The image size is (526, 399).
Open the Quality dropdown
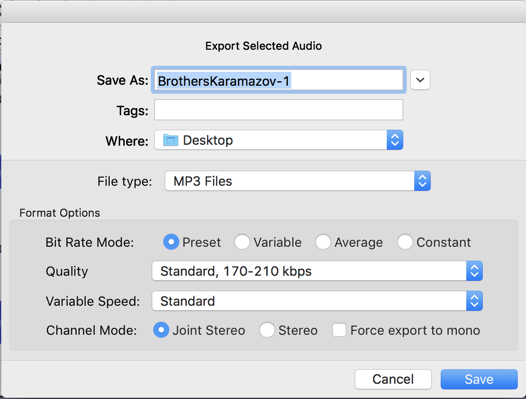[x=317, y=271]
